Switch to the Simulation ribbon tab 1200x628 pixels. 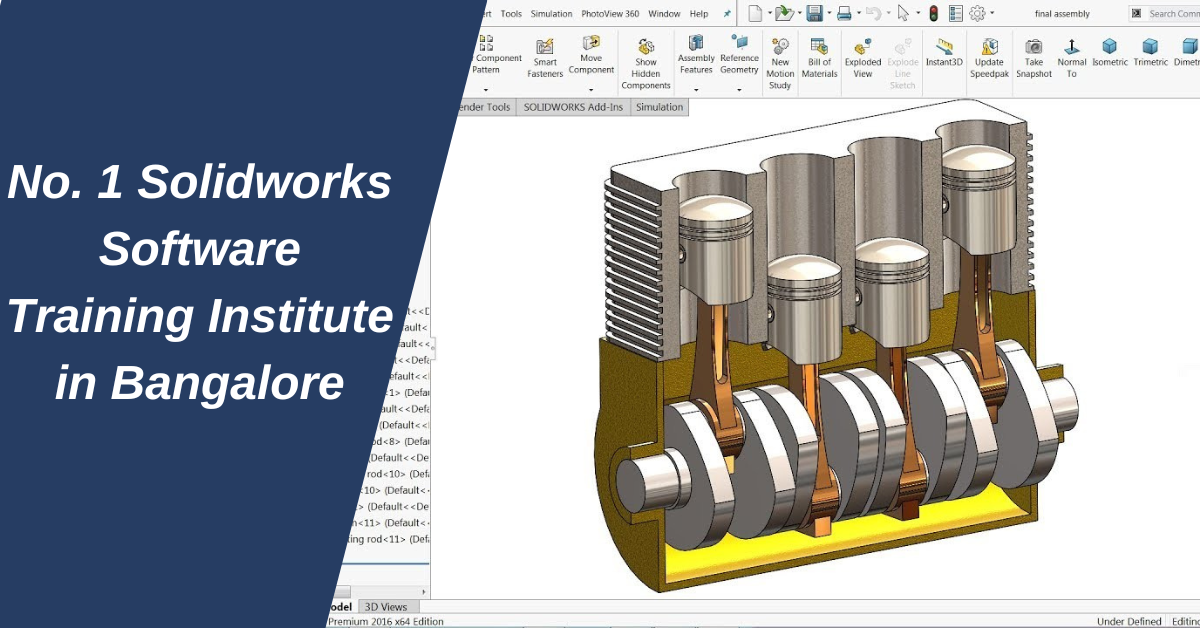pyautogui.click(x=659, y=107)
